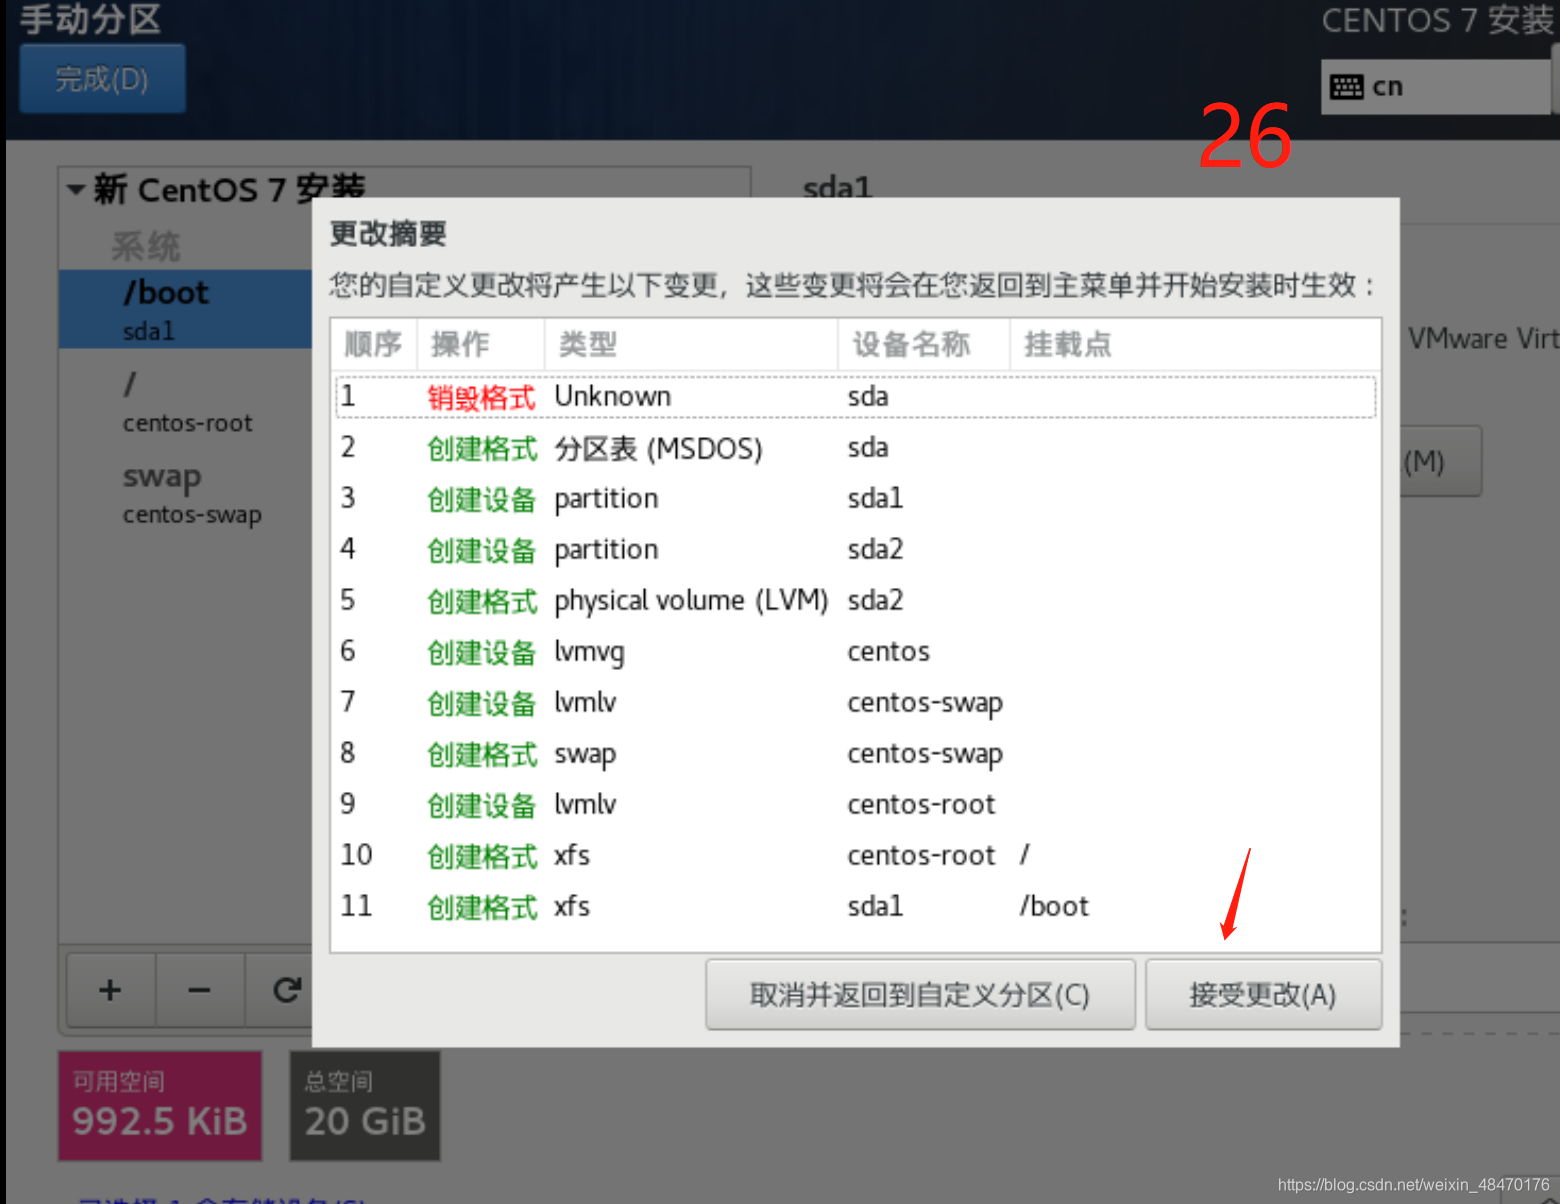The height and width of the screenshot is (1204, 1560).
Task: Collapse the New CentOS 7 installation tree
Action: click(x=76, y=189)
